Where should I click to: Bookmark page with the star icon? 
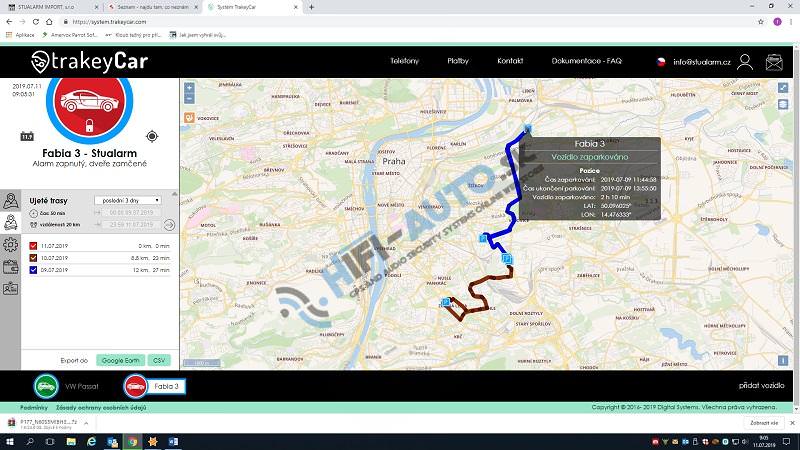761,22
